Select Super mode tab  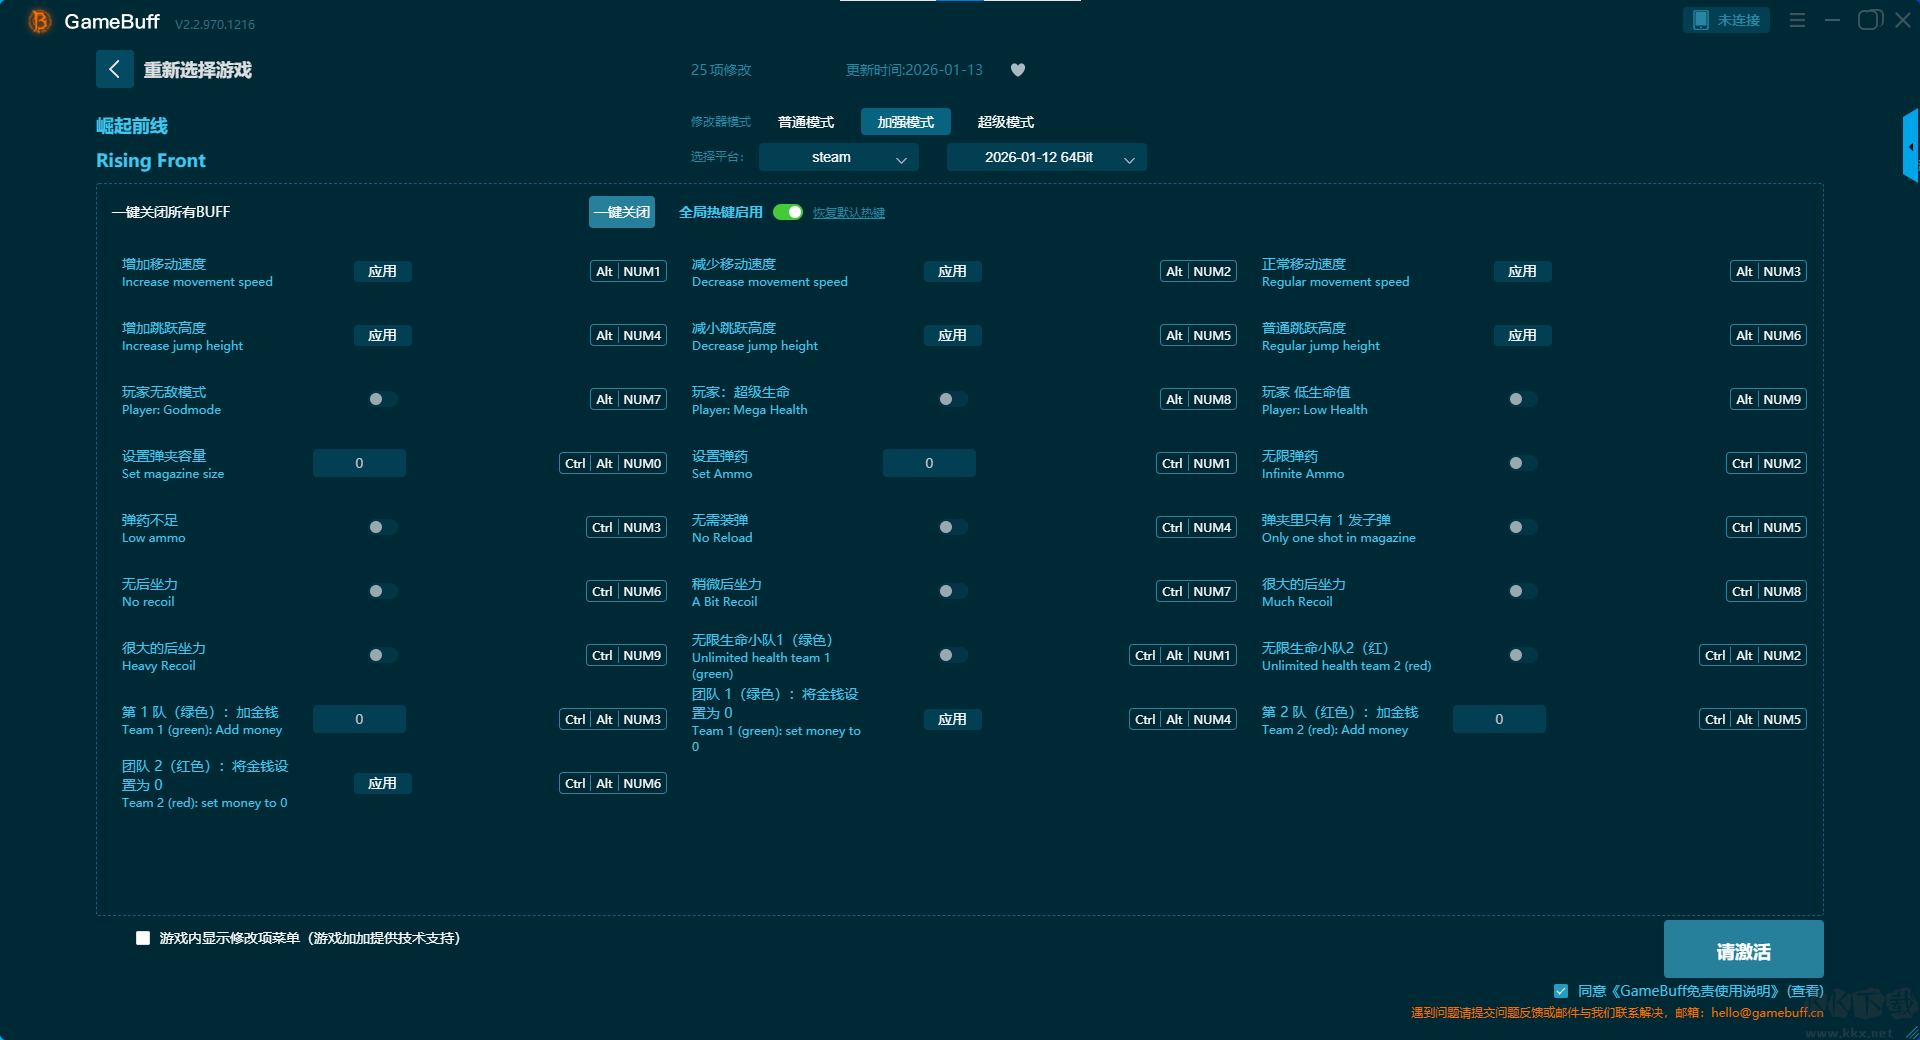(x=1006, y=122)
